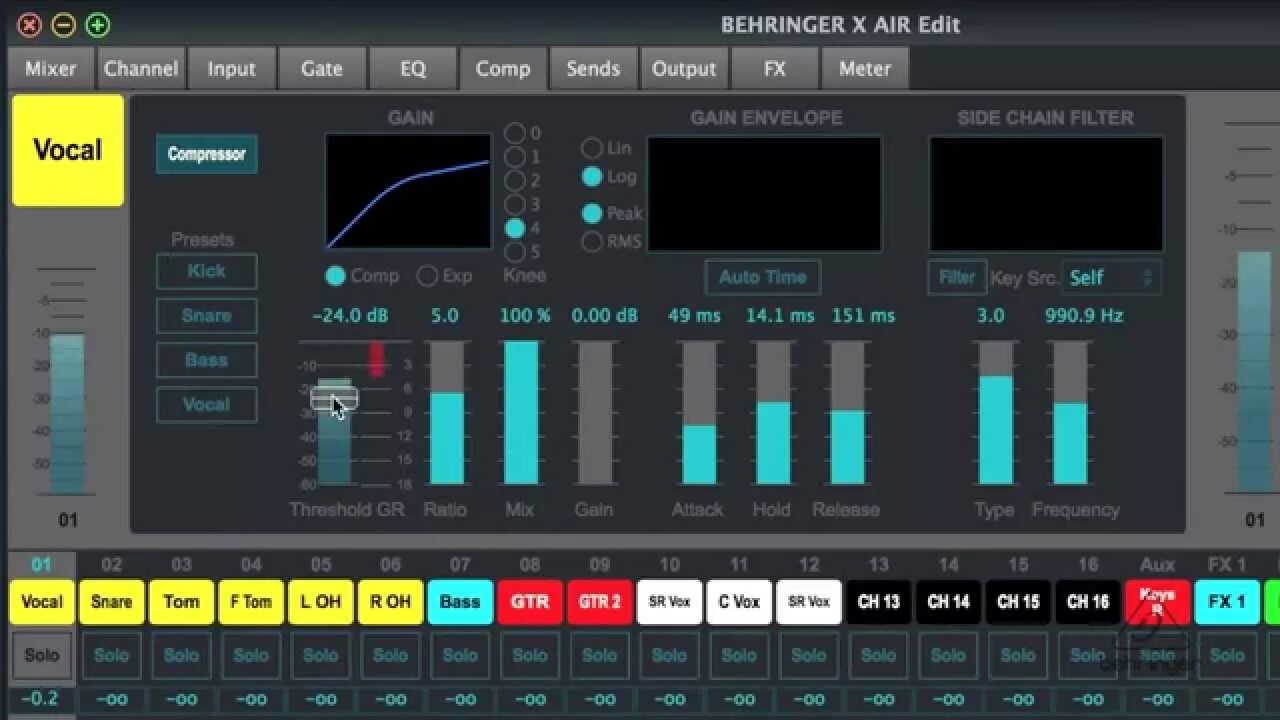Click the 5.0 ratio value
Image resolution: width=1280 pixels, height=720 pixels.
point(445,316)
